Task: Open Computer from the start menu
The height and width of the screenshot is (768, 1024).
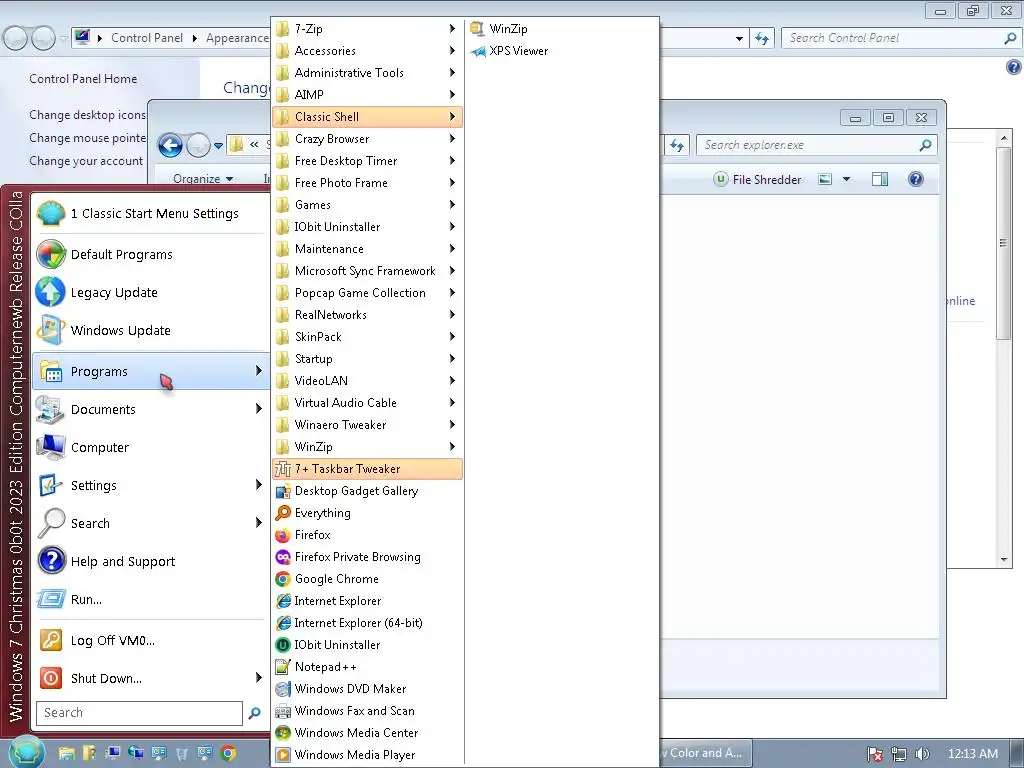Action: (151, 447)
